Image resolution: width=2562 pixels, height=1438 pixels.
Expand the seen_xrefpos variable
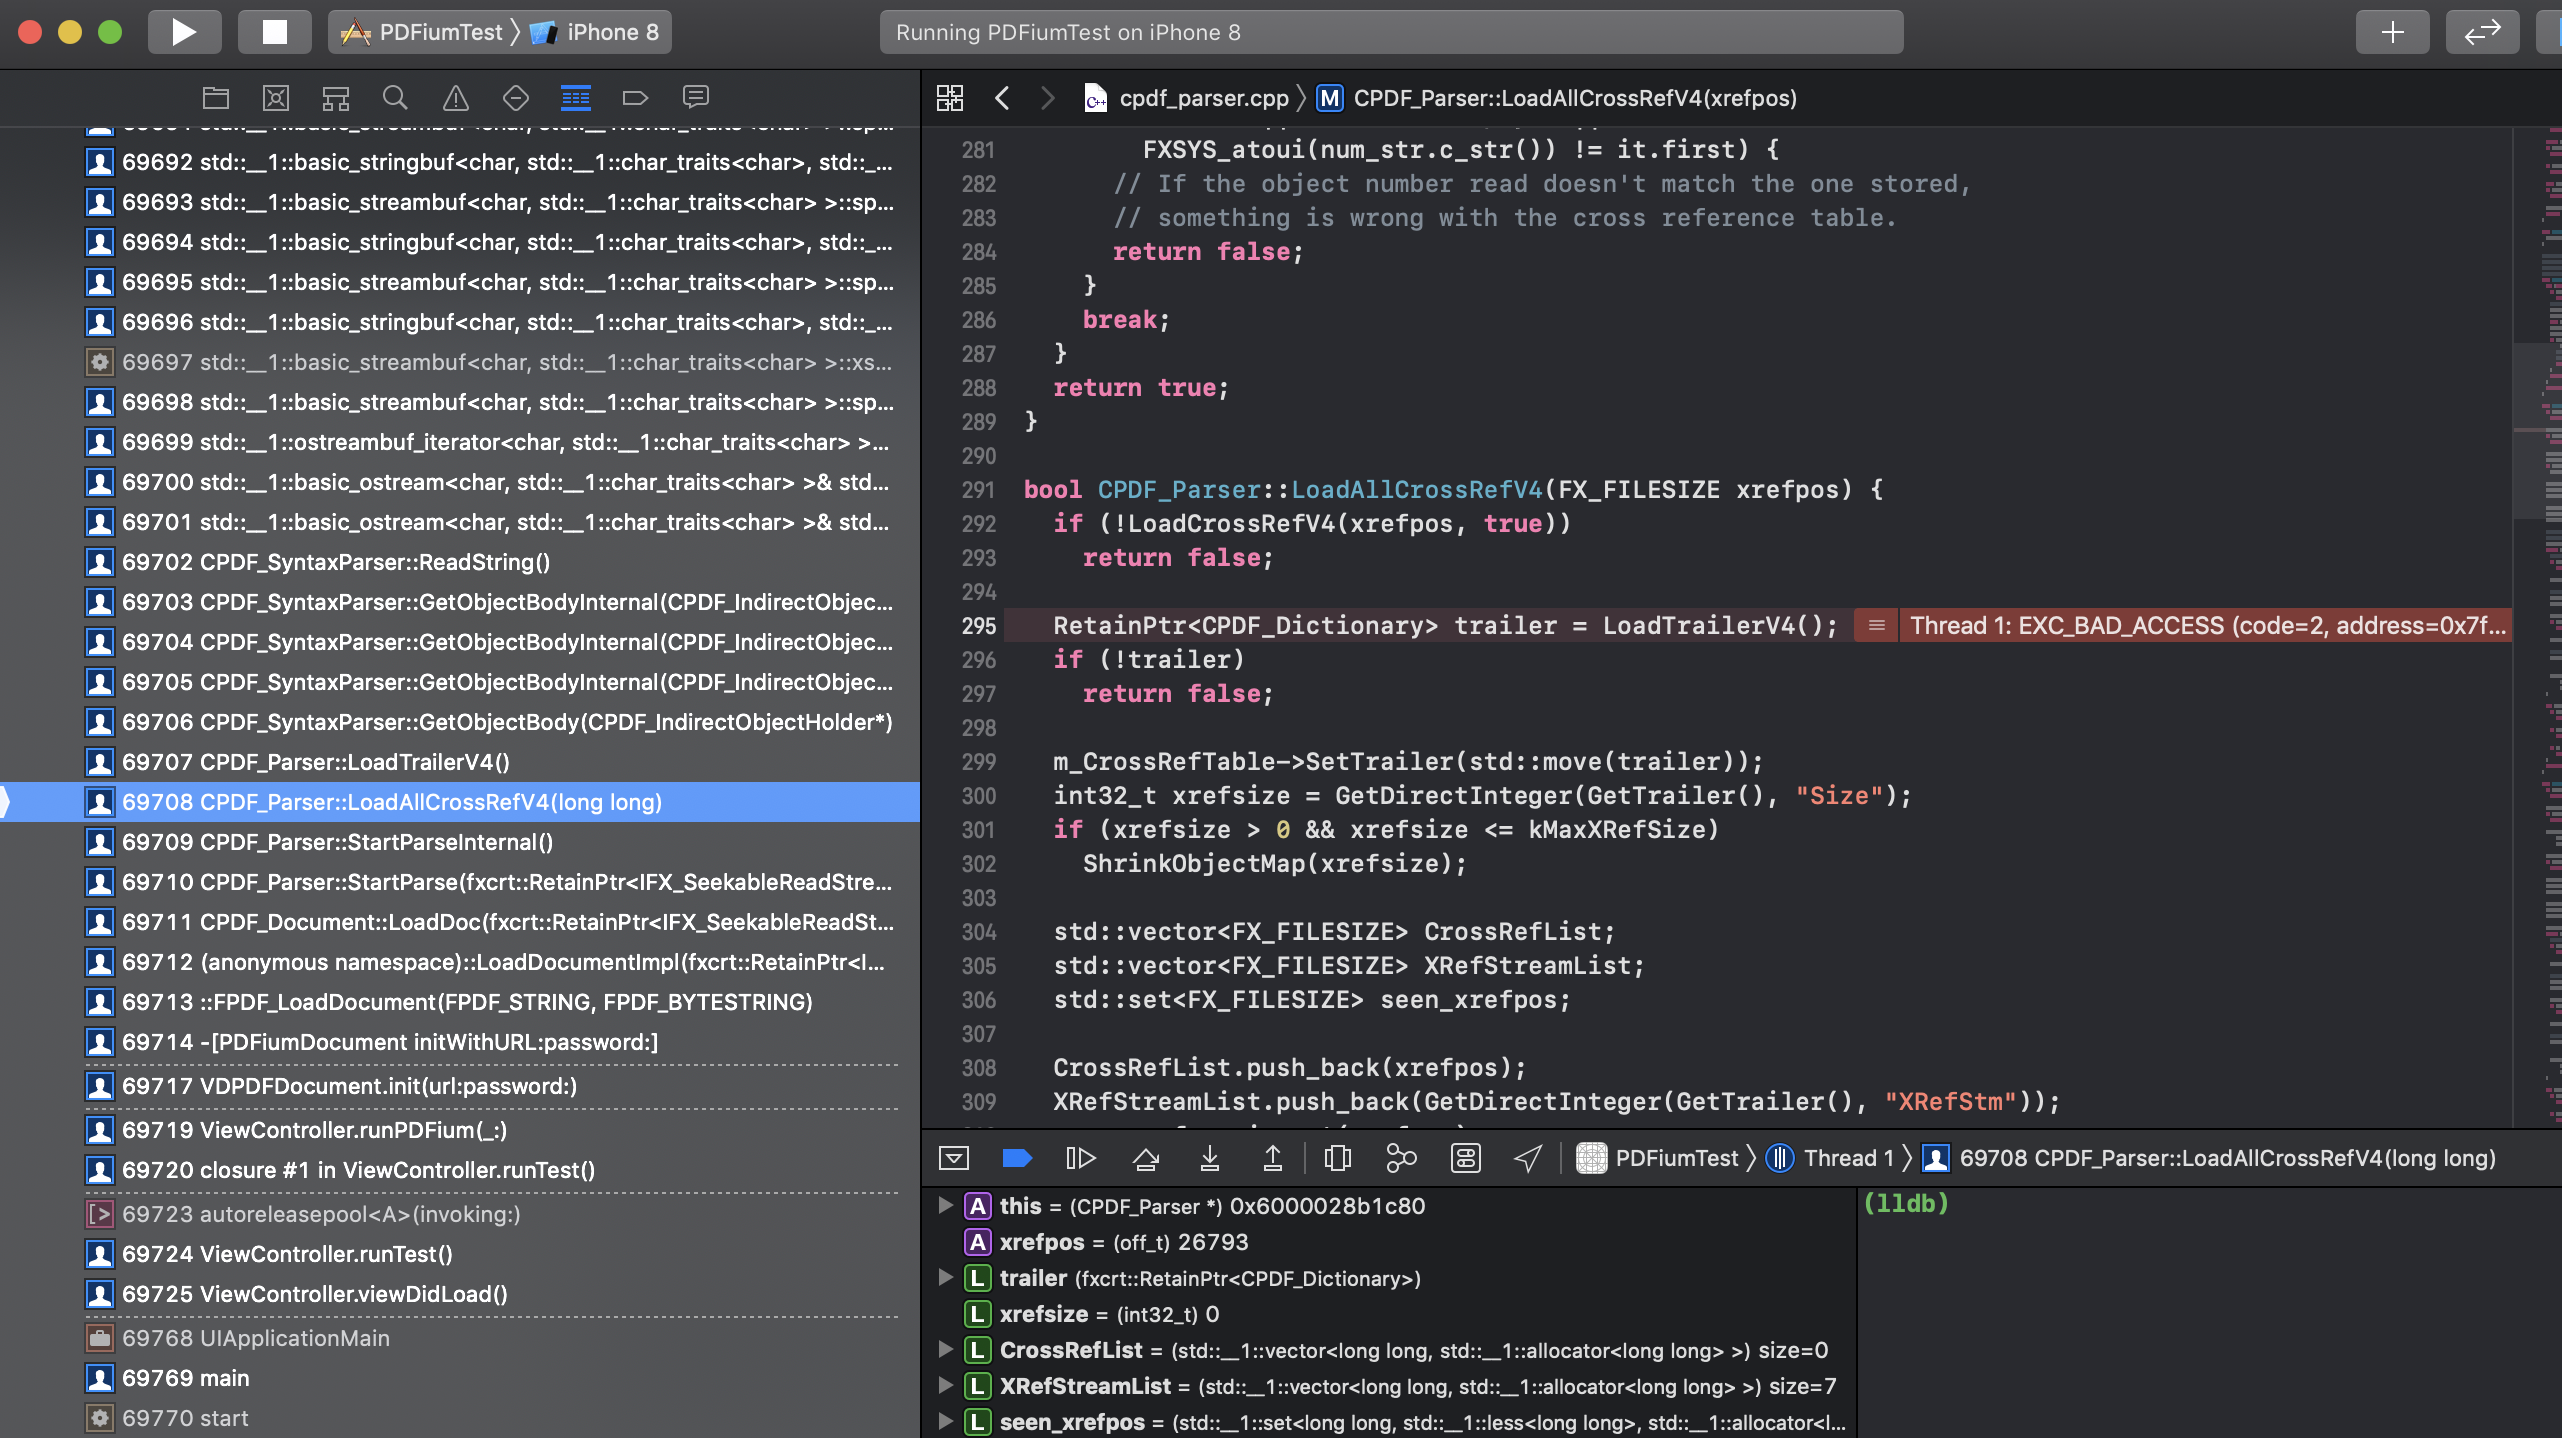(945, 1422)
